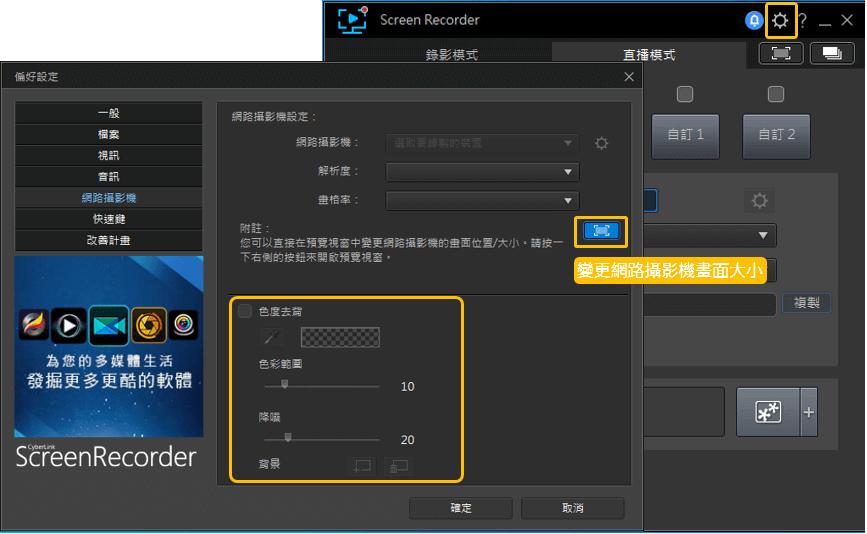The image size is (867, 534).
Task: Click the plus button beside overlay
Action: click(x=808, y=412)
